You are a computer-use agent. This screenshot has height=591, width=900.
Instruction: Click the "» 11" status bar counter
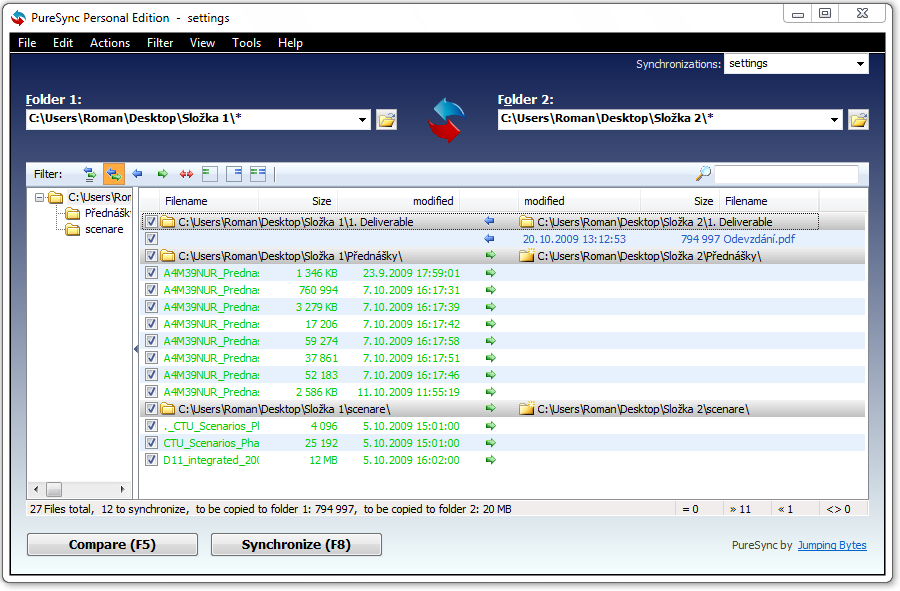pyautogui.click(x=740, y=509)
